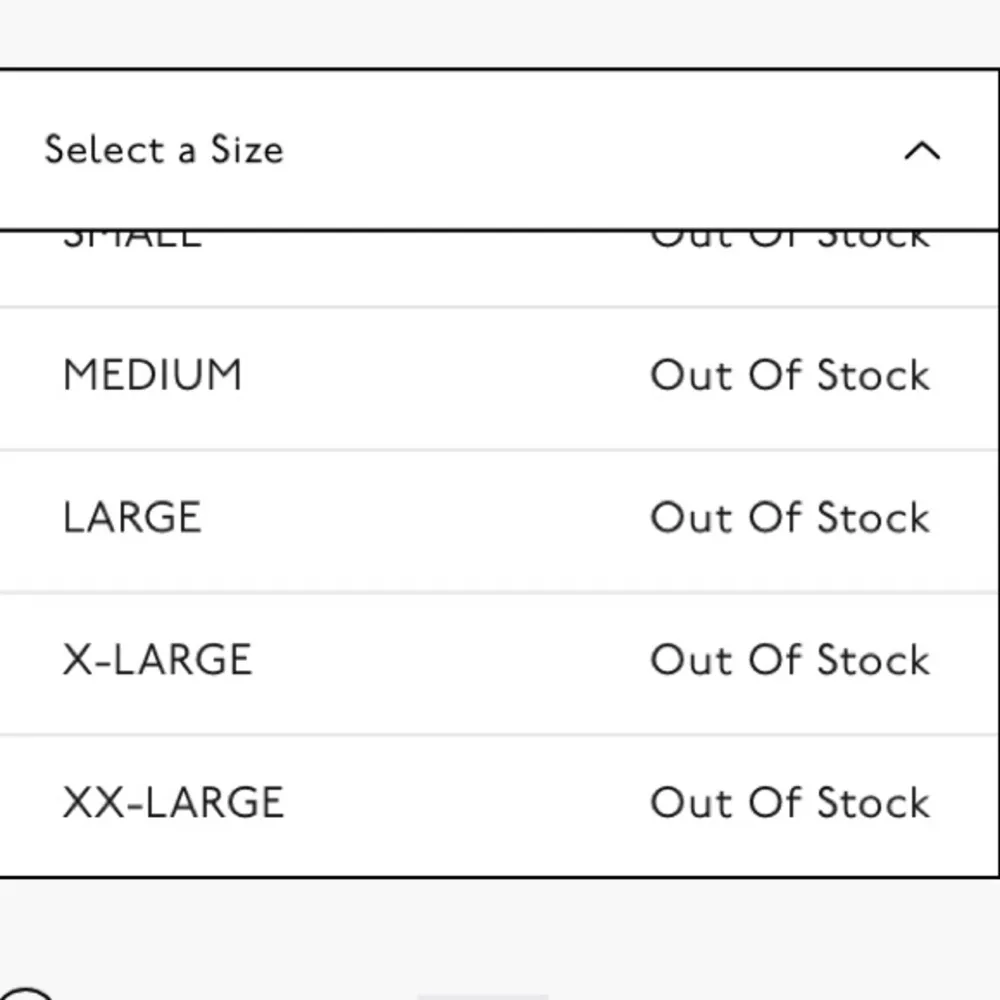This screenshot has width=1000, height=1000.
Task: Choose the LARGE size option
Action: tap(132, 518)
